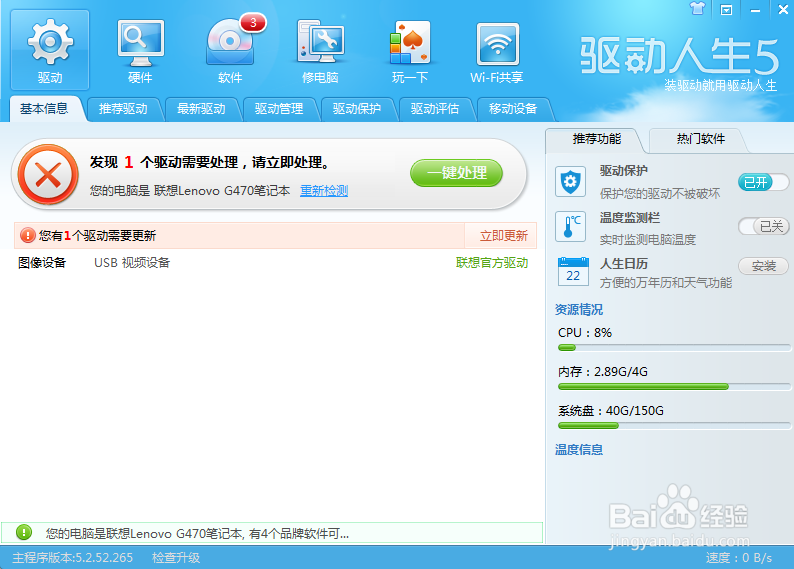The image size is (794, 569).
Task: Select the 推荐功能 side tab
Action: coord(596,139)
